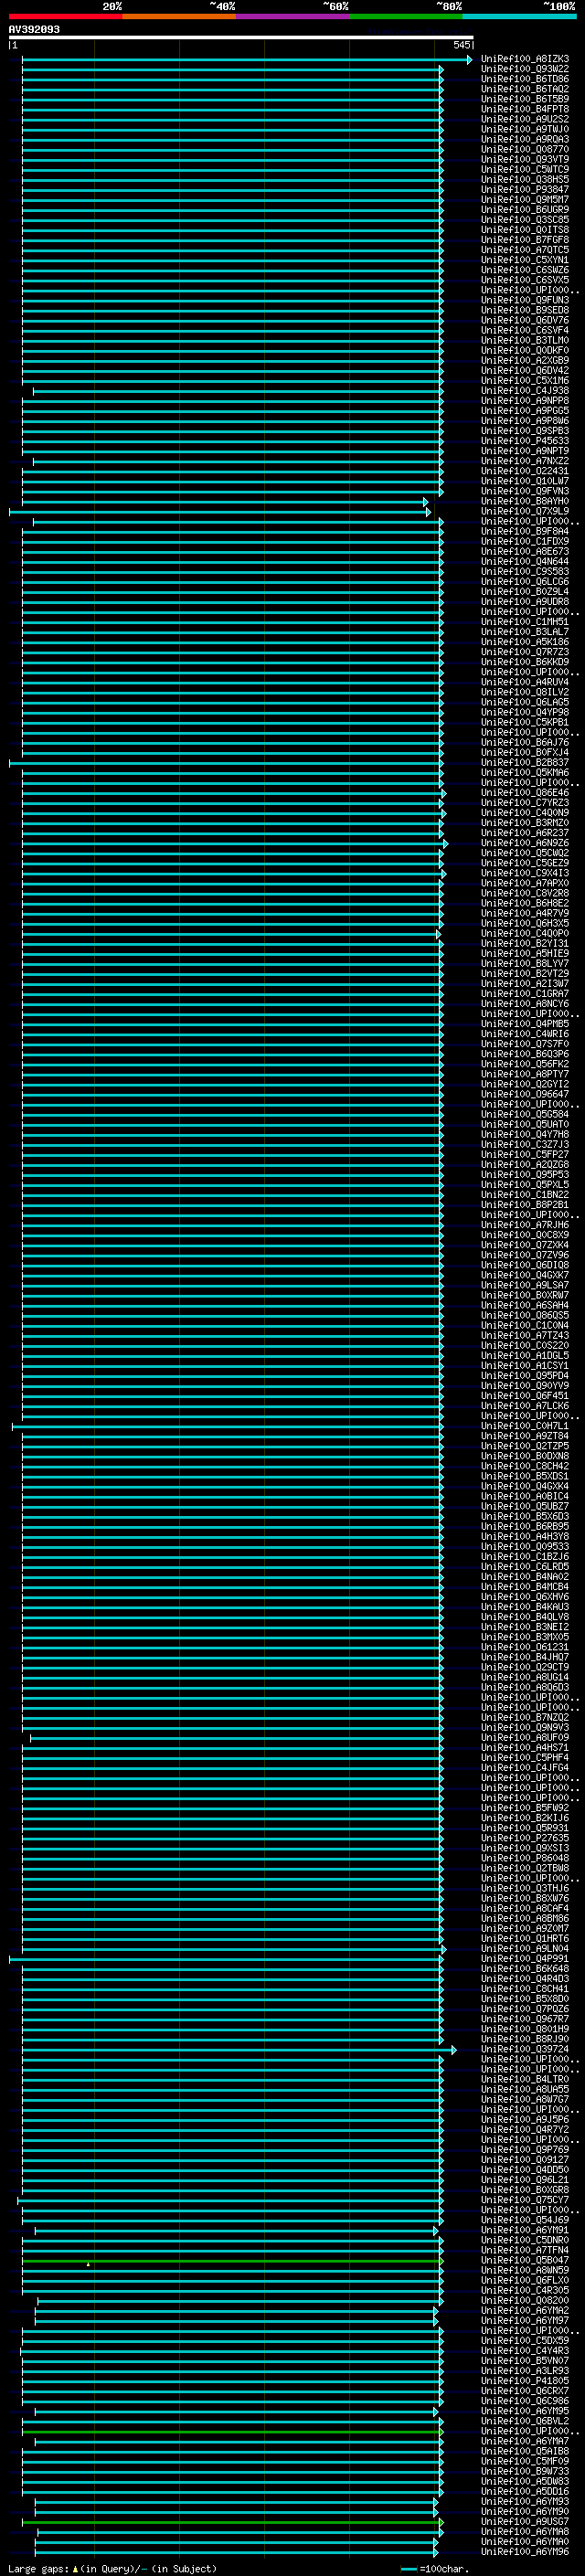Open hit UniRef100_A9TWJ0
585x2576 pixels.
[x=524, y=129]
